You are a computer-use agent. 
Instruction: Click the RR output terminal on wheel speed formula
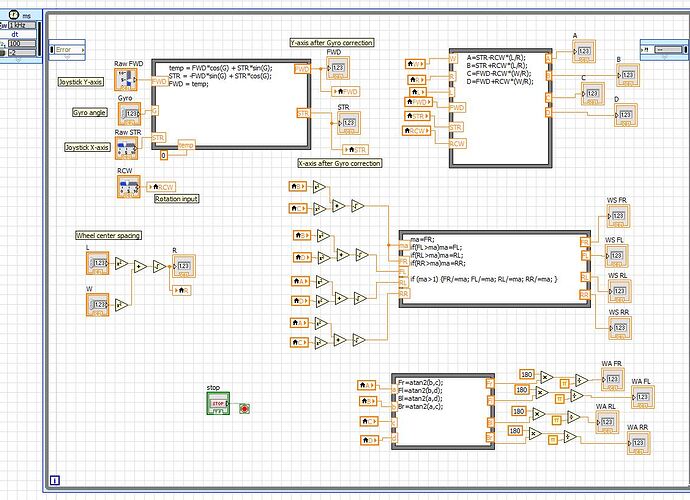(584, 295)
